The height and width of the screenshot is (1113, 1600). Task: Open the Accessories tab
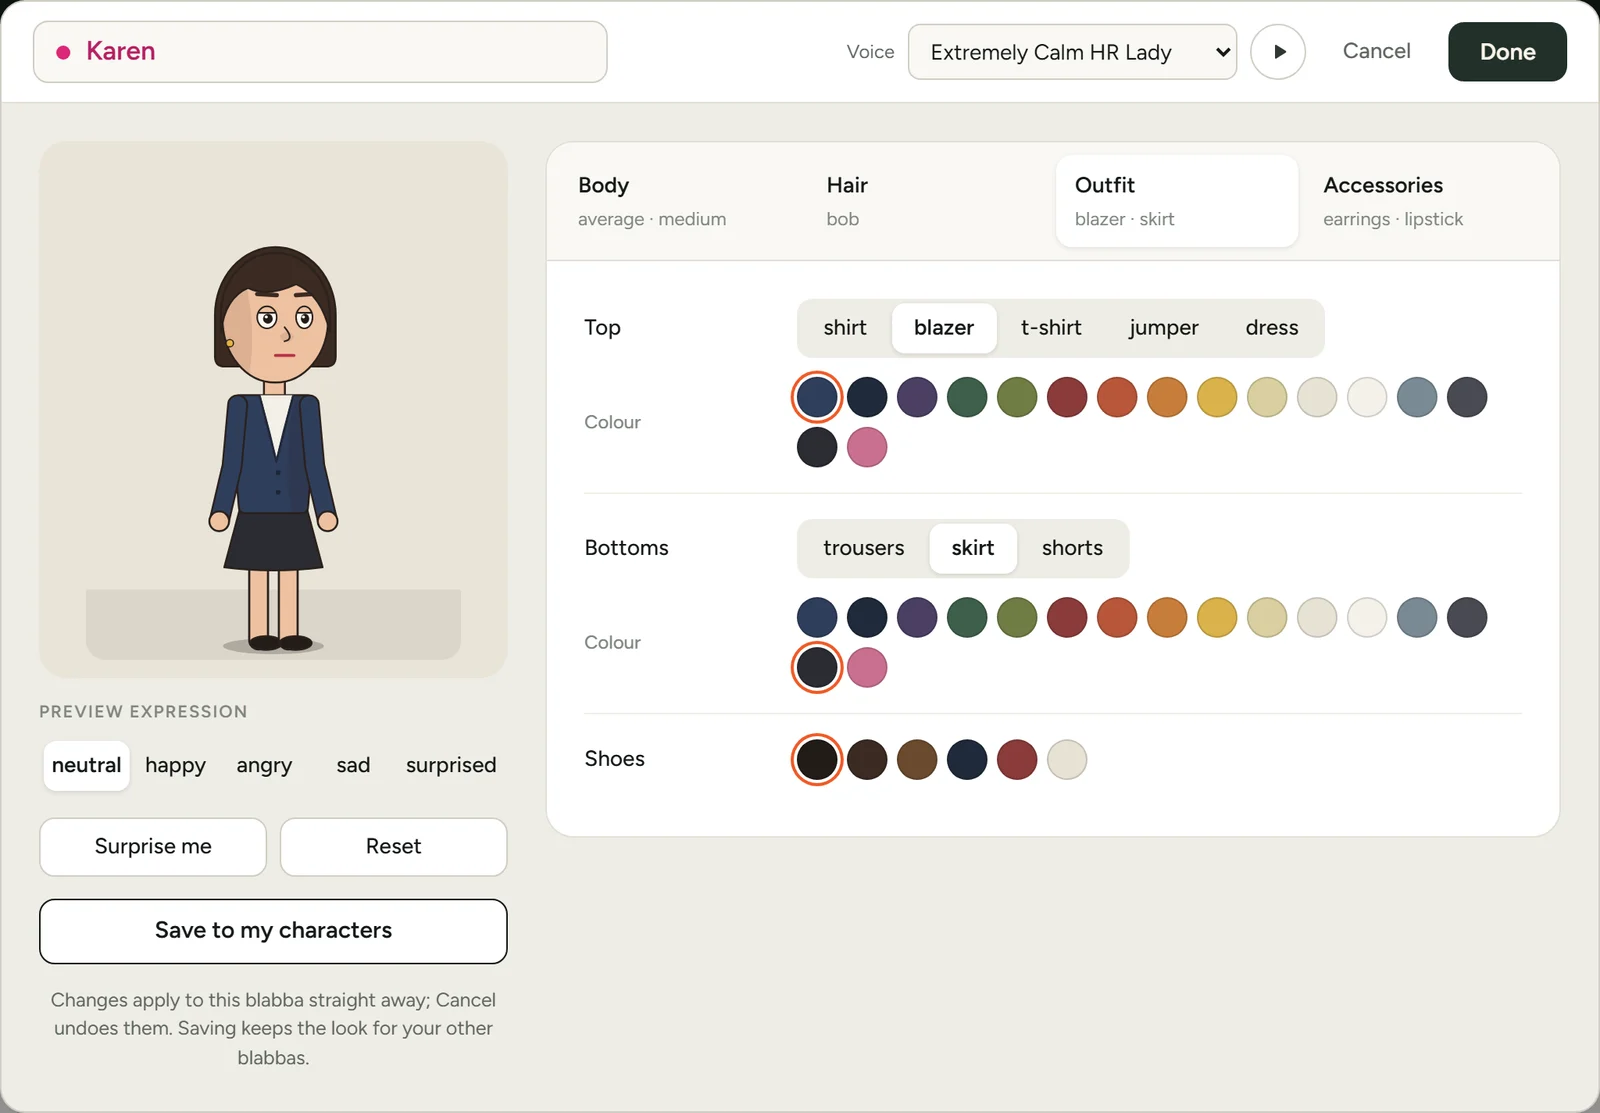pos(1425,201)
